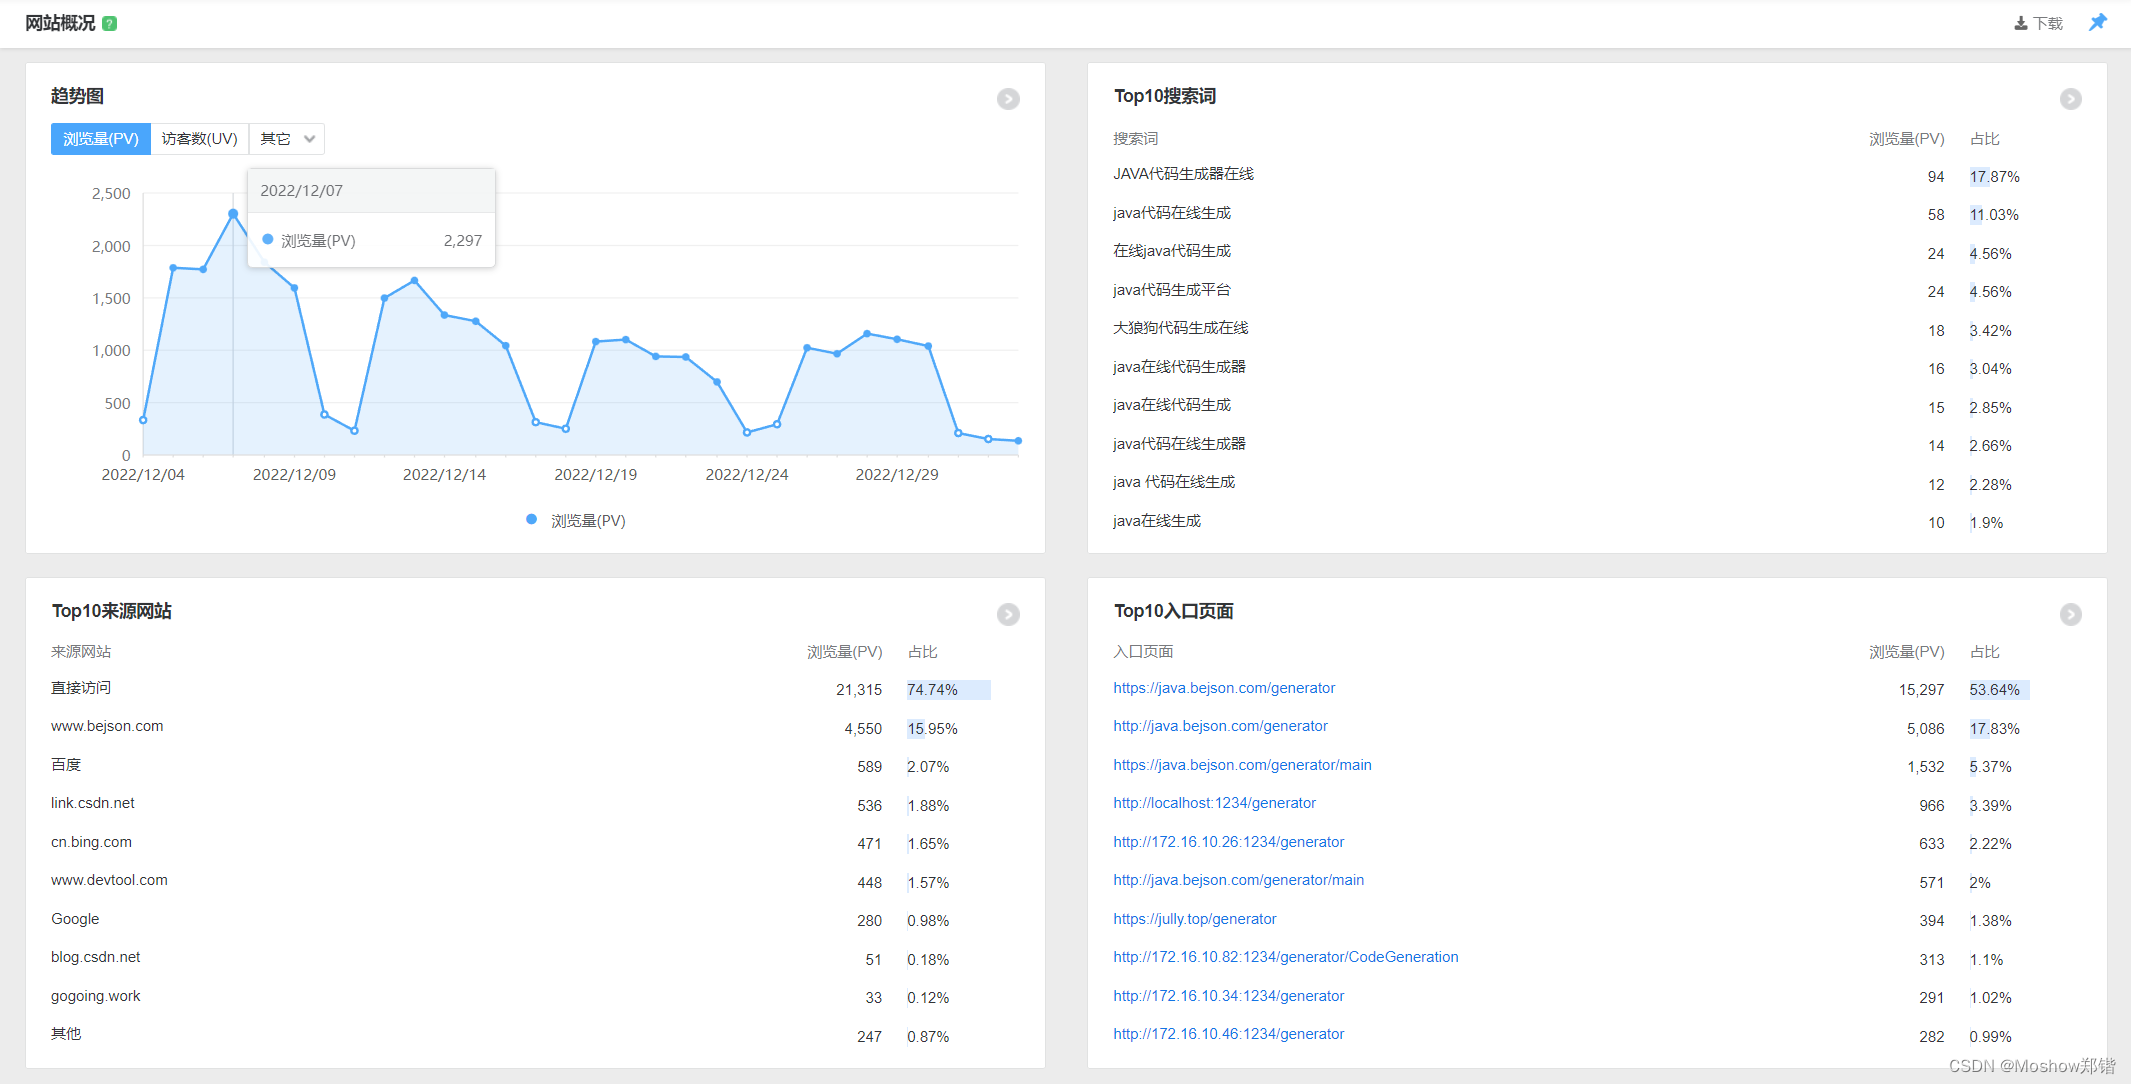
Task: Click the 53.64% share bar in 入口页面
Action: pyautogui.click(x=1998, y=690)
